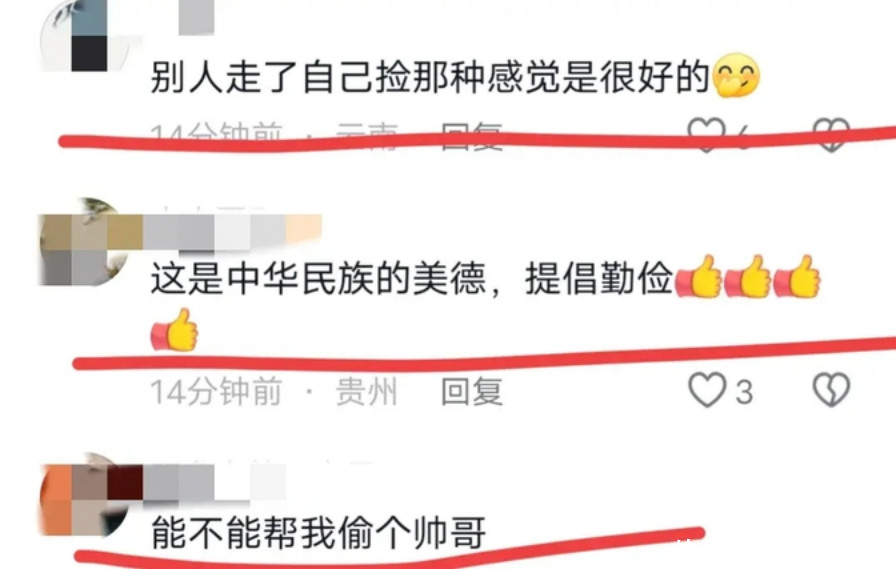
Task: Reply to the 贵州 comment via 回复
Action: pos(472,392)
